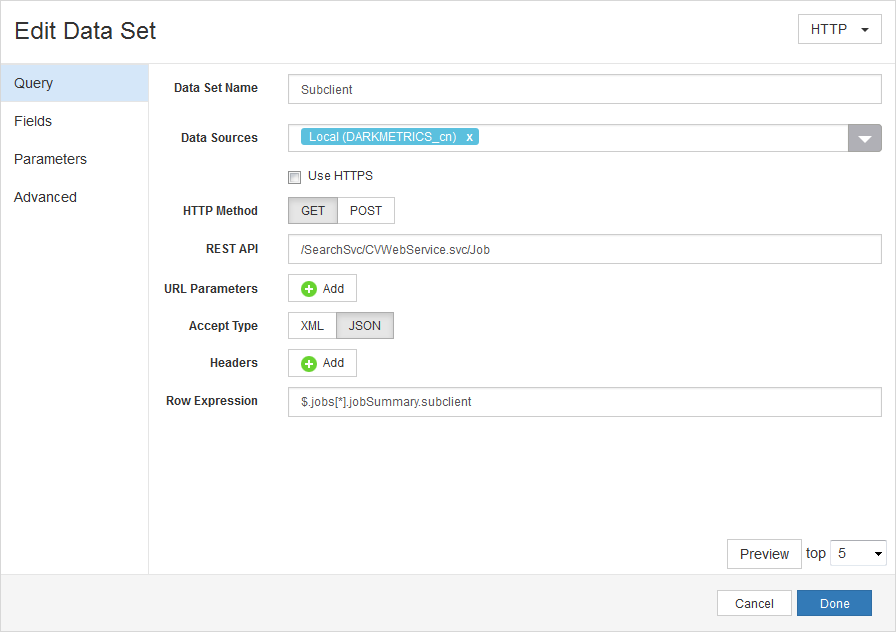
Task: Add a new URL parameter
Action: (x=322, y=288)
